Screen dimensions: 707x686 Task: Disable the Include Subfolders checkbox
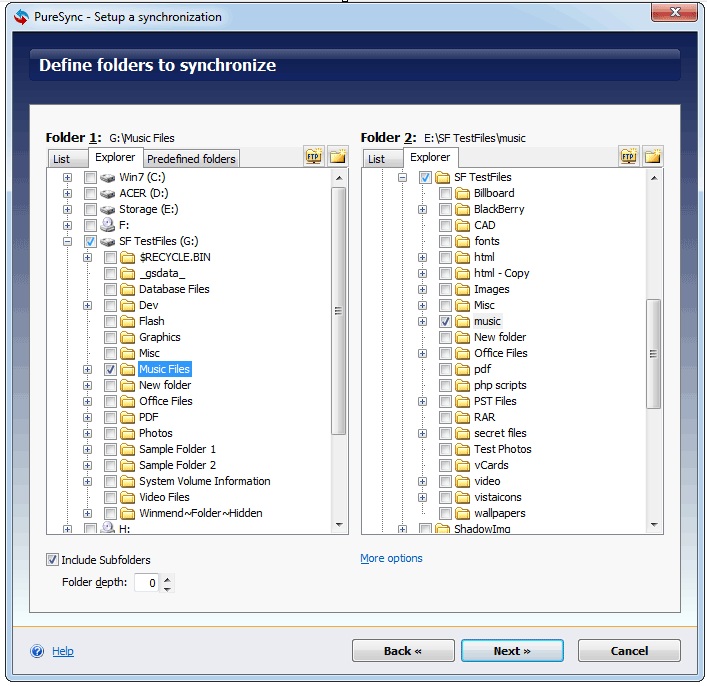click(x=52, y=560)
